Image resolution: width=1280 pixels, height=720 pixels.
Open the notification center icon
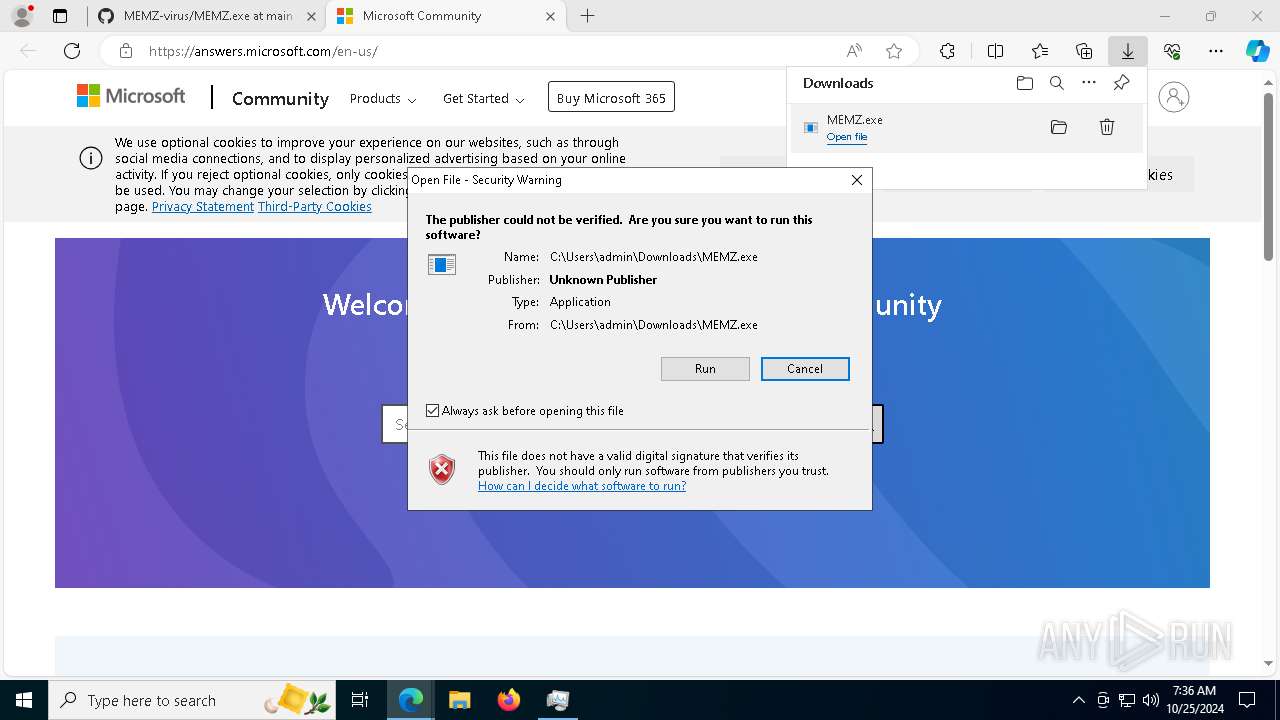tap(1248, 700)
